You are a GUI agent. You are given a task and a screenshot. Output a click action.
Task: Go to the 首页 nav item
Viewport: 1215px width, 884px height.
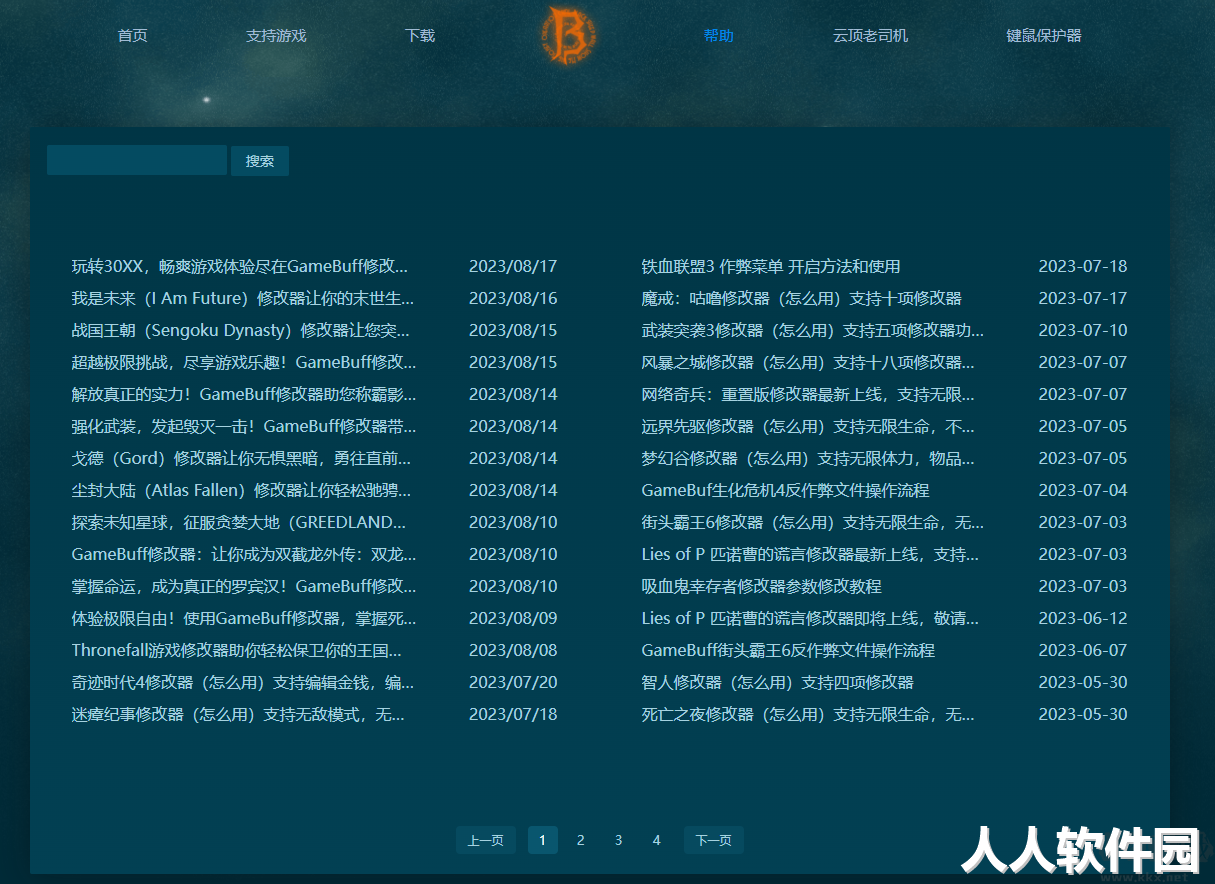pos(132,36)
